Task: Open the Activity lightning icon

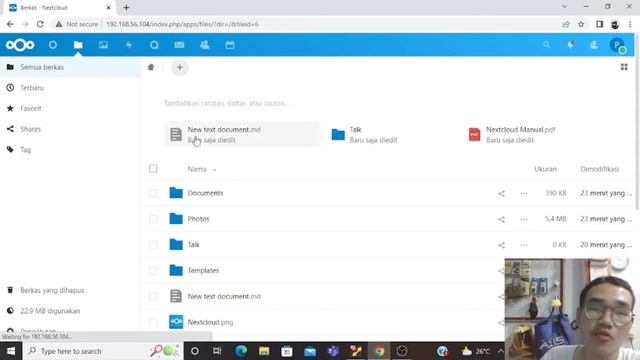Action: tap(129, 45)
